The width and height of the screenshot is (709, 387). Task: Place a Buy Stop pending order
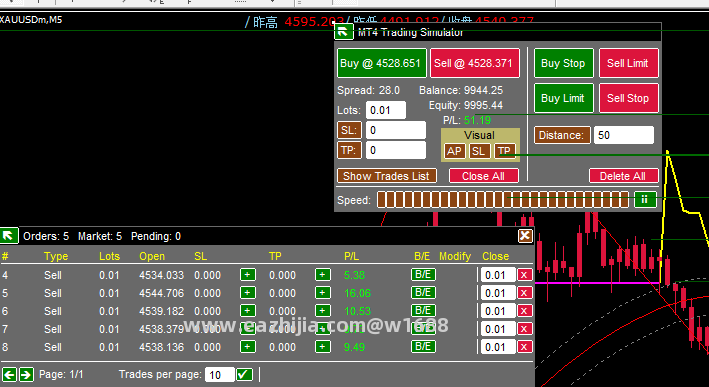(x=563, y=63)
